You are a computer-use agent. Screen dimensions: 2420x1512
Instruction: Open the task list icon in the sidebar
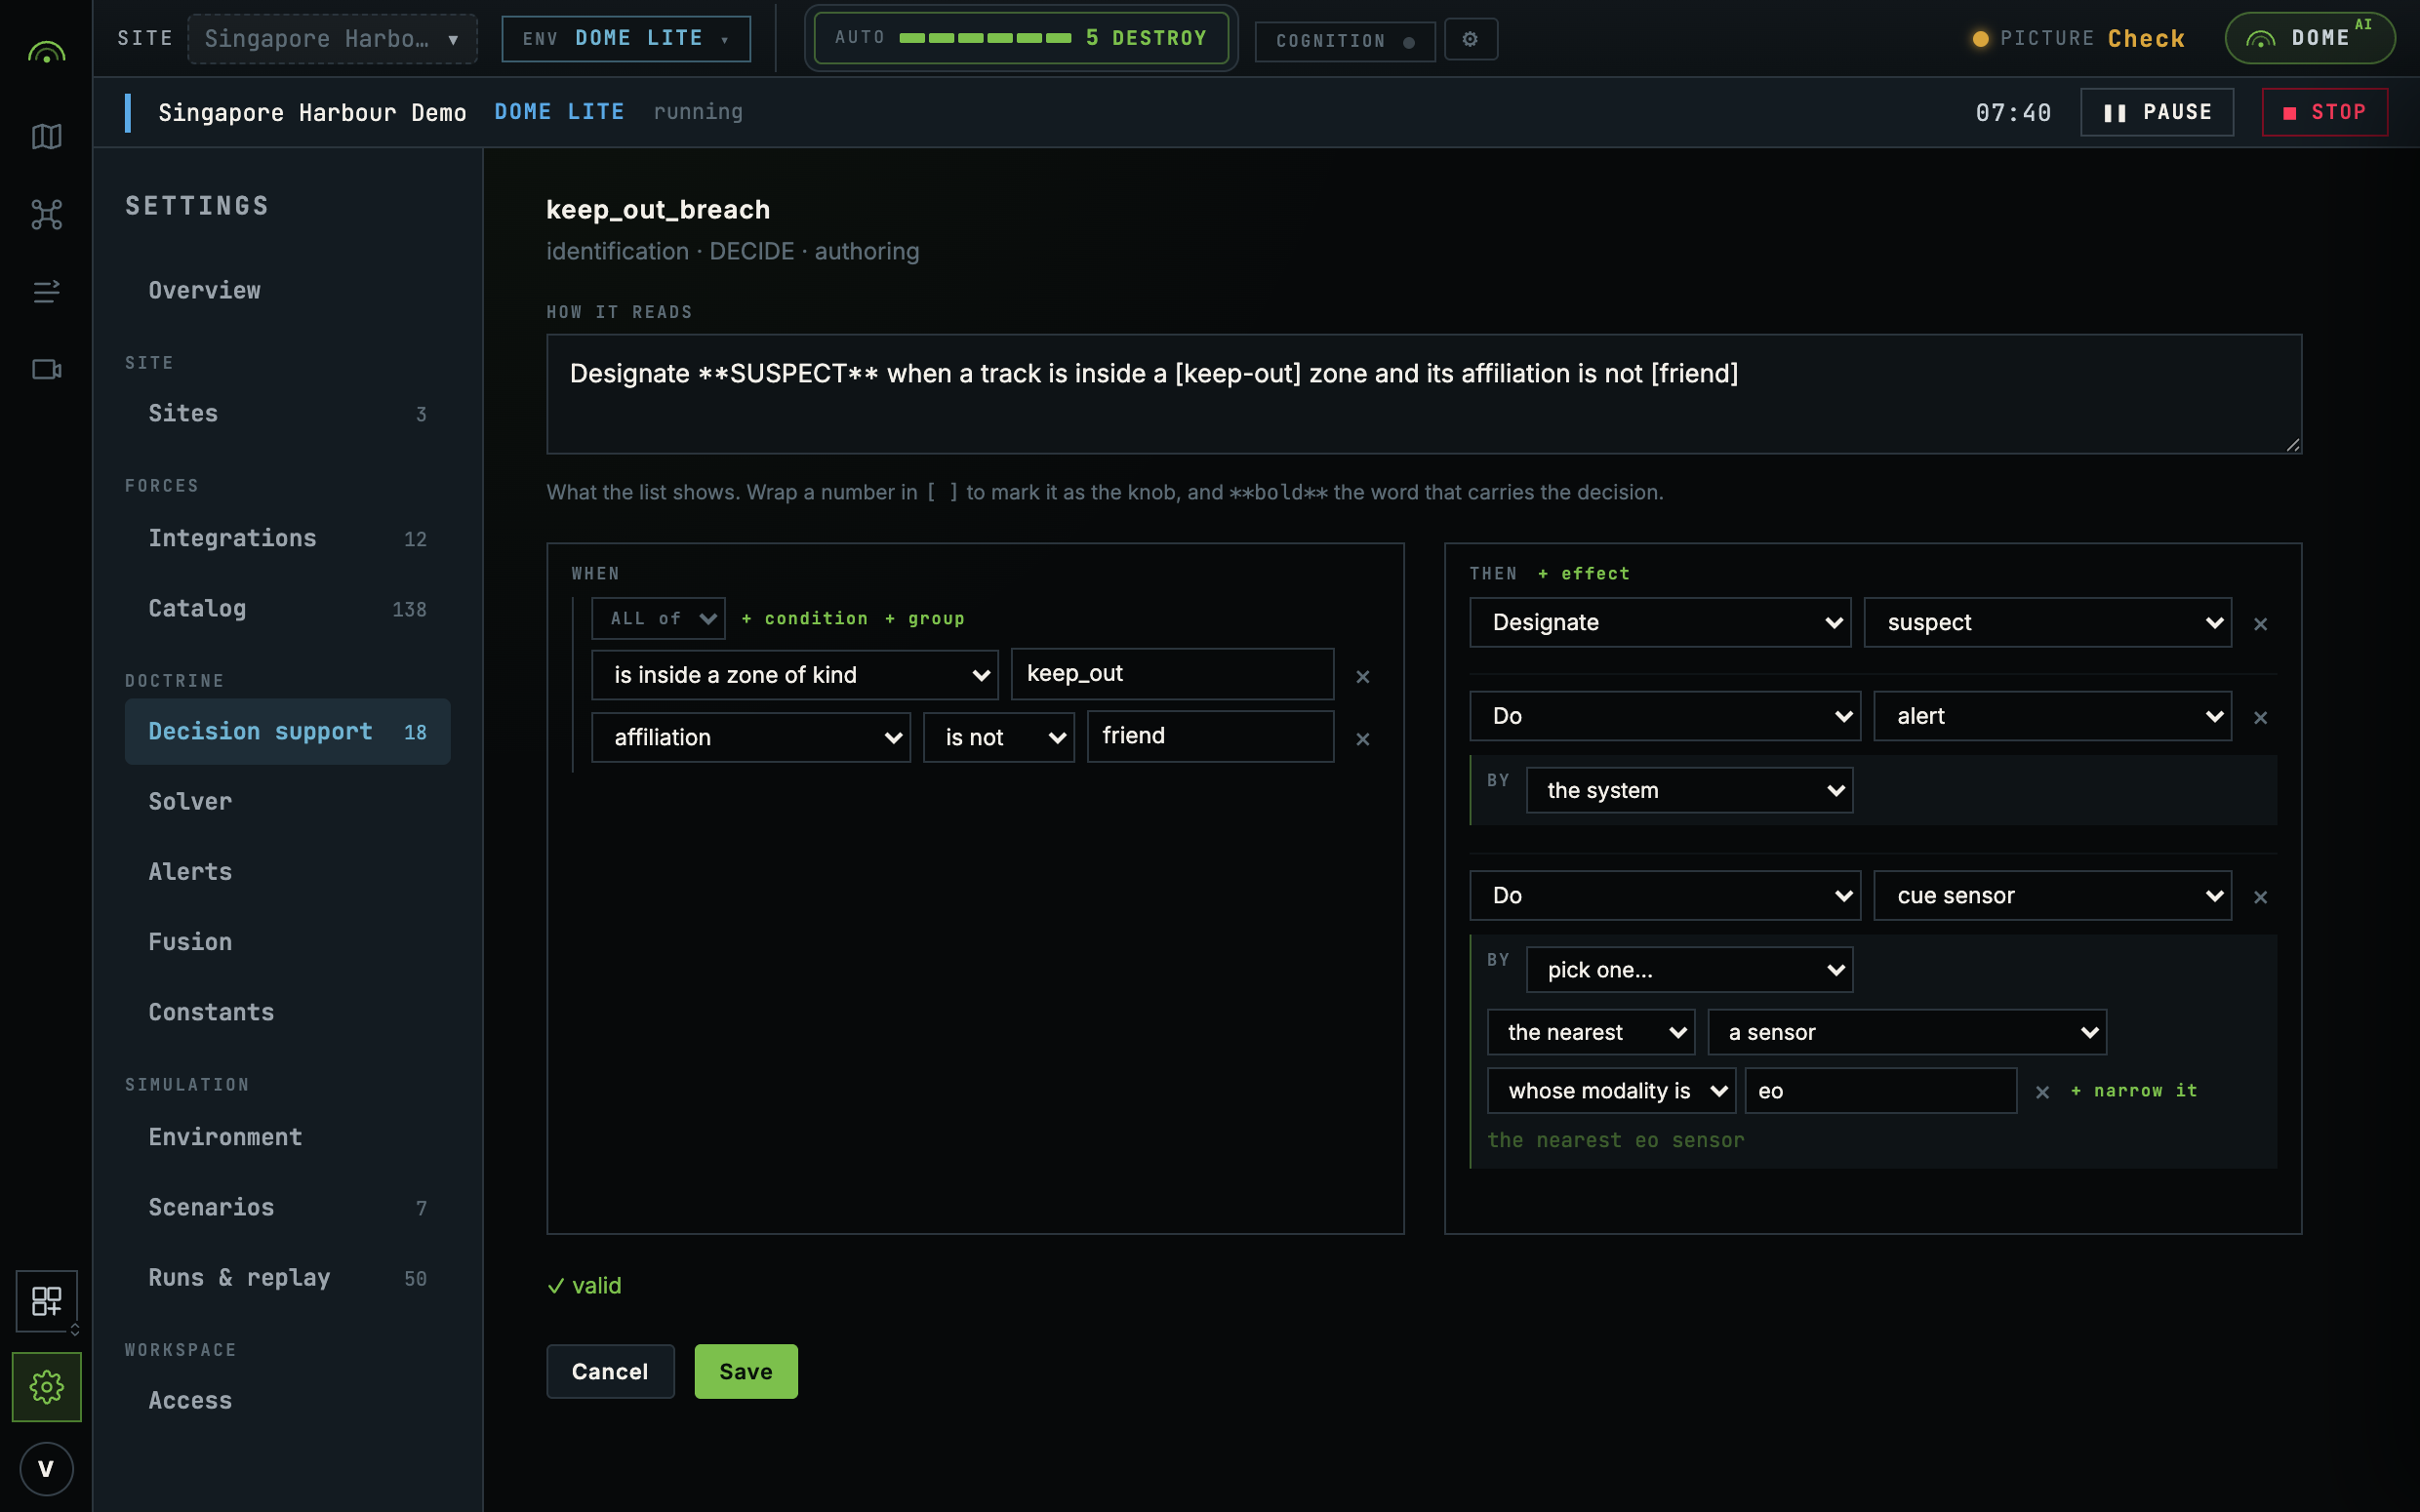tap(46, 291)
